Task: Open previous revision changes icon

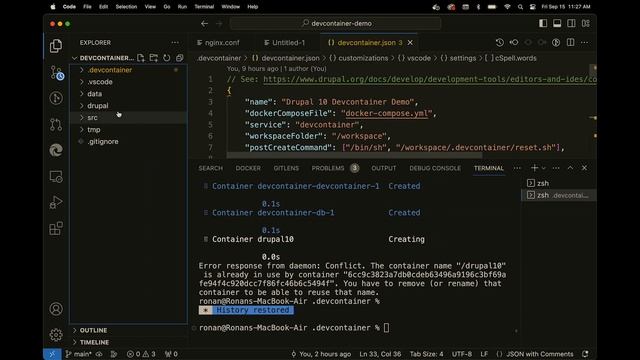Action: (514, 42)
